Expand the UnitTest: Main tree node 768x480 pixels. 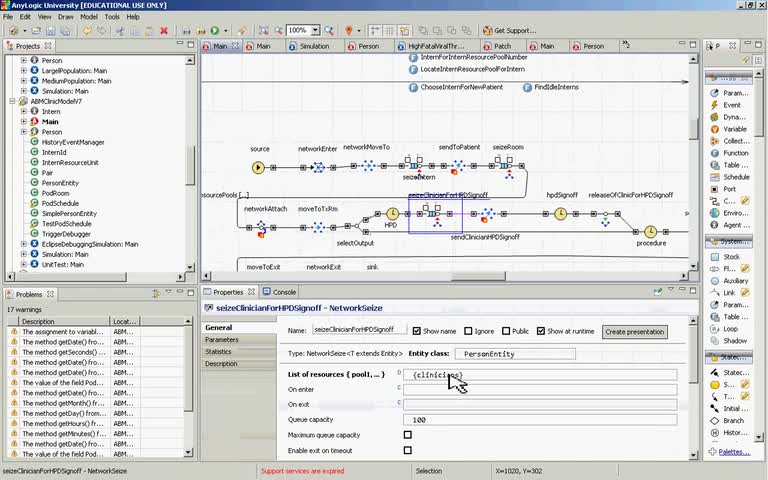click(x=24, y=264)
